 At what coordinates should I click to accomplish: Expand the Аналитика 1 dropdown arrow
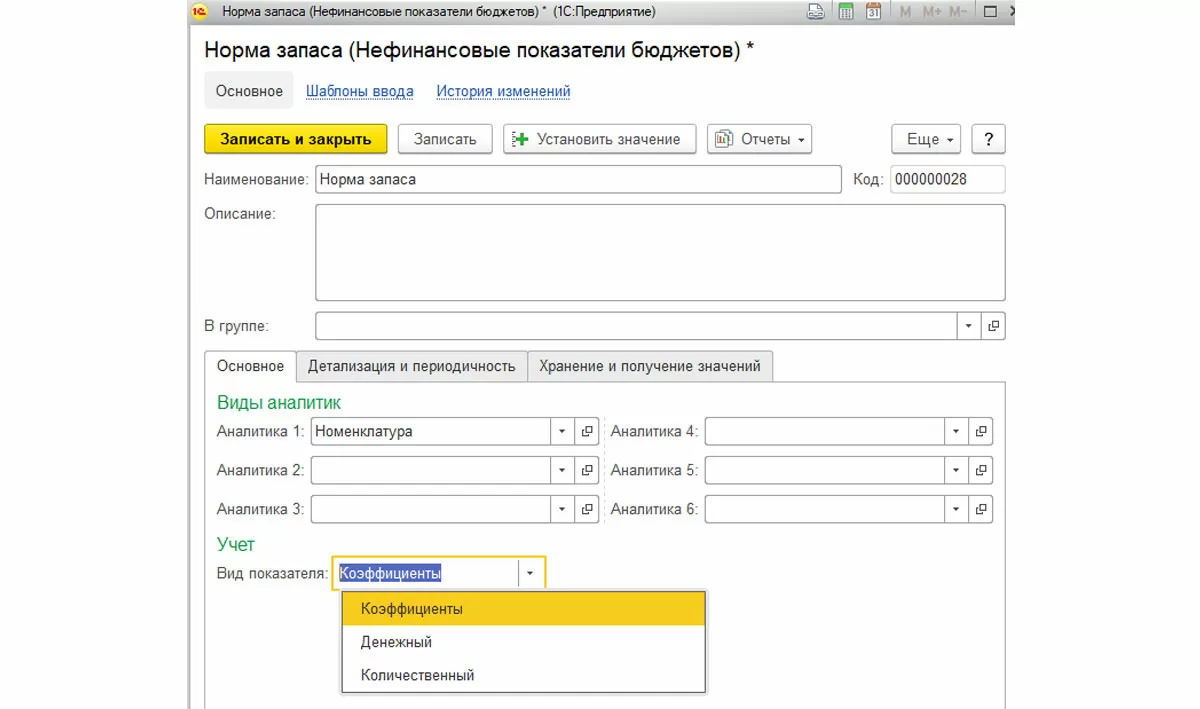563,432
